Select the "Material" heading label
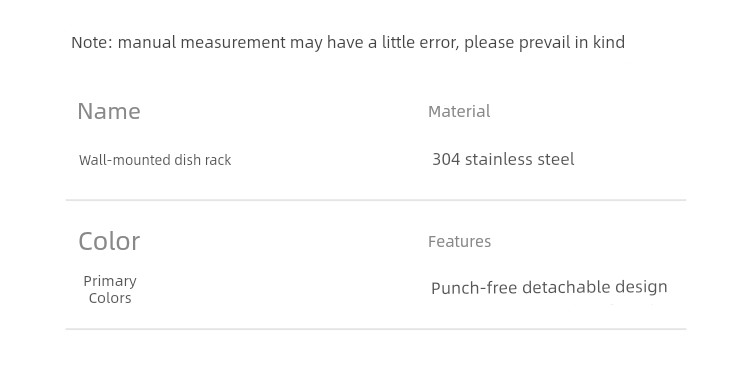 pyautogui.click(x=459, y=111)
